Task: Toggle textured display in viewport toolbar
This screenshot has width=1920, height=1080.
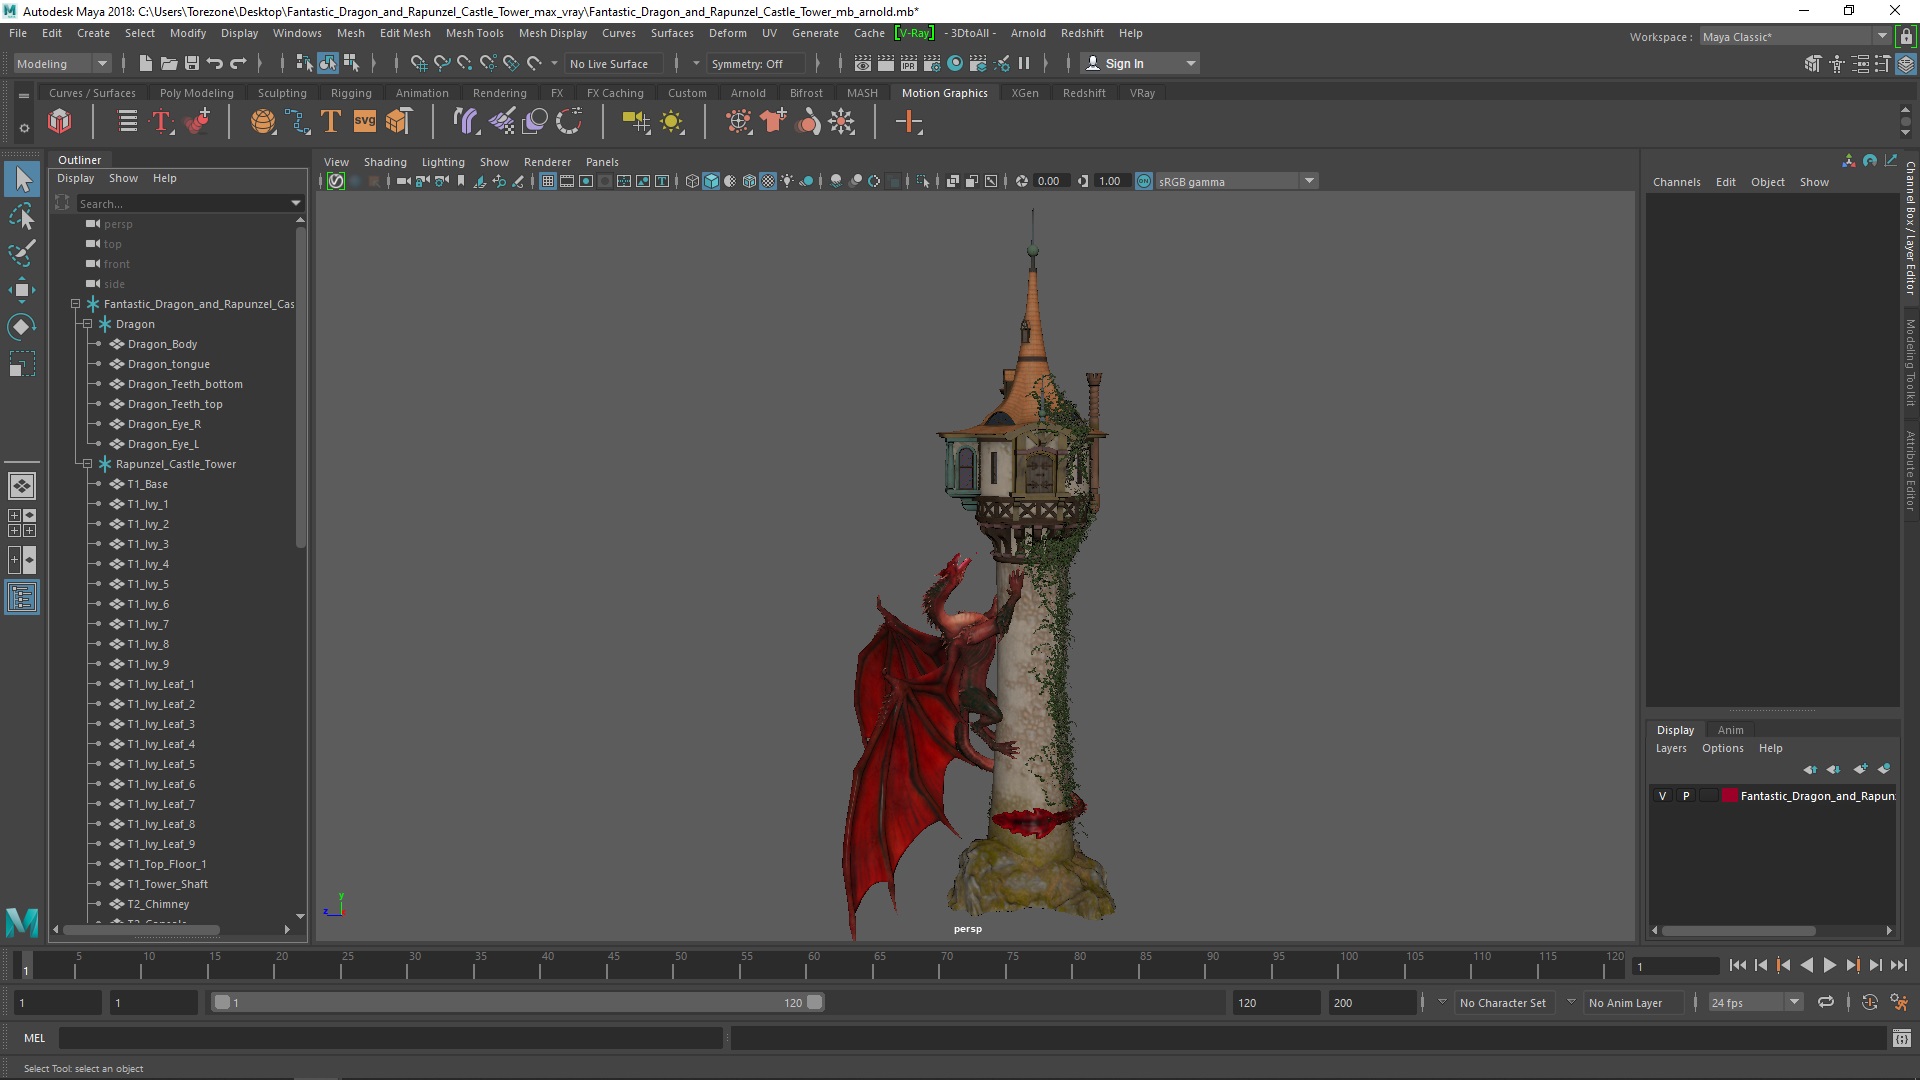Action: [x=768, y=181]
